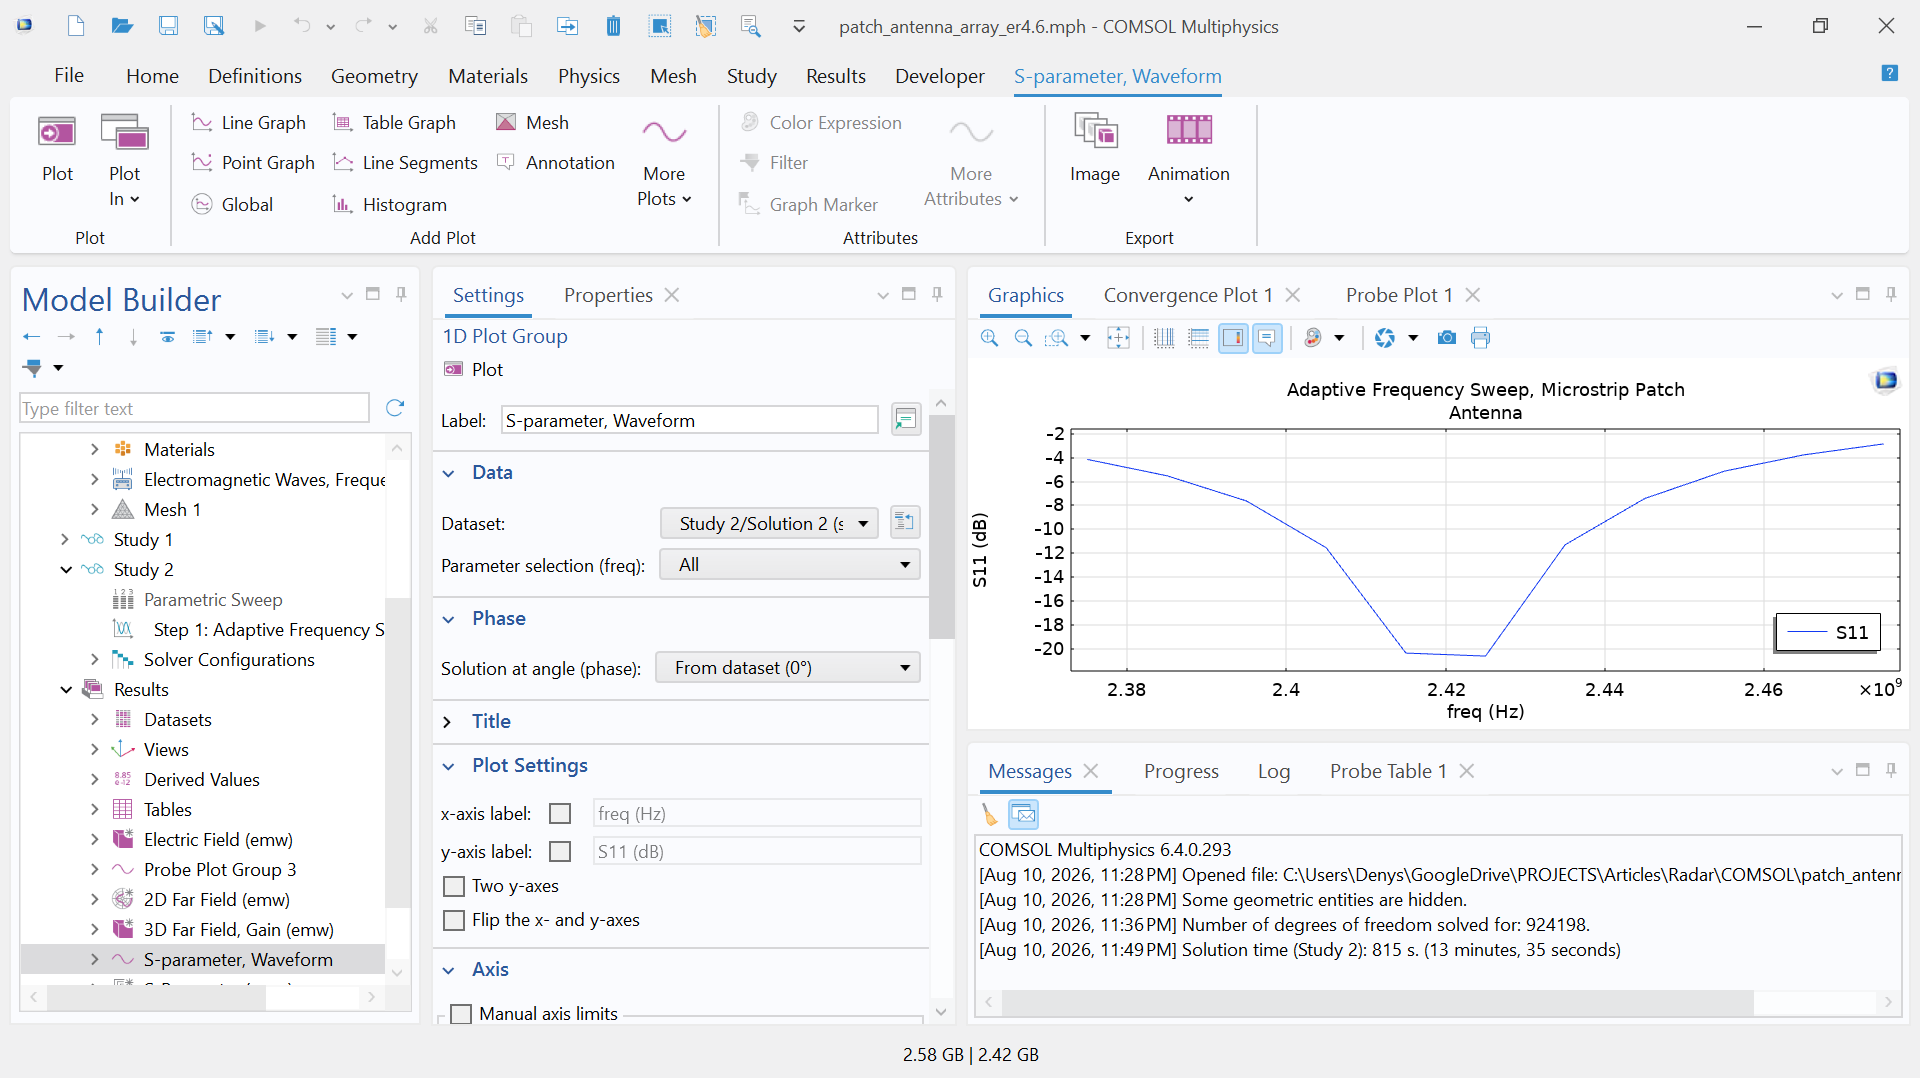Switch to Convergence Plot 1 tab
Screen dimensions: 1920x1078
tap(1188, 295)
